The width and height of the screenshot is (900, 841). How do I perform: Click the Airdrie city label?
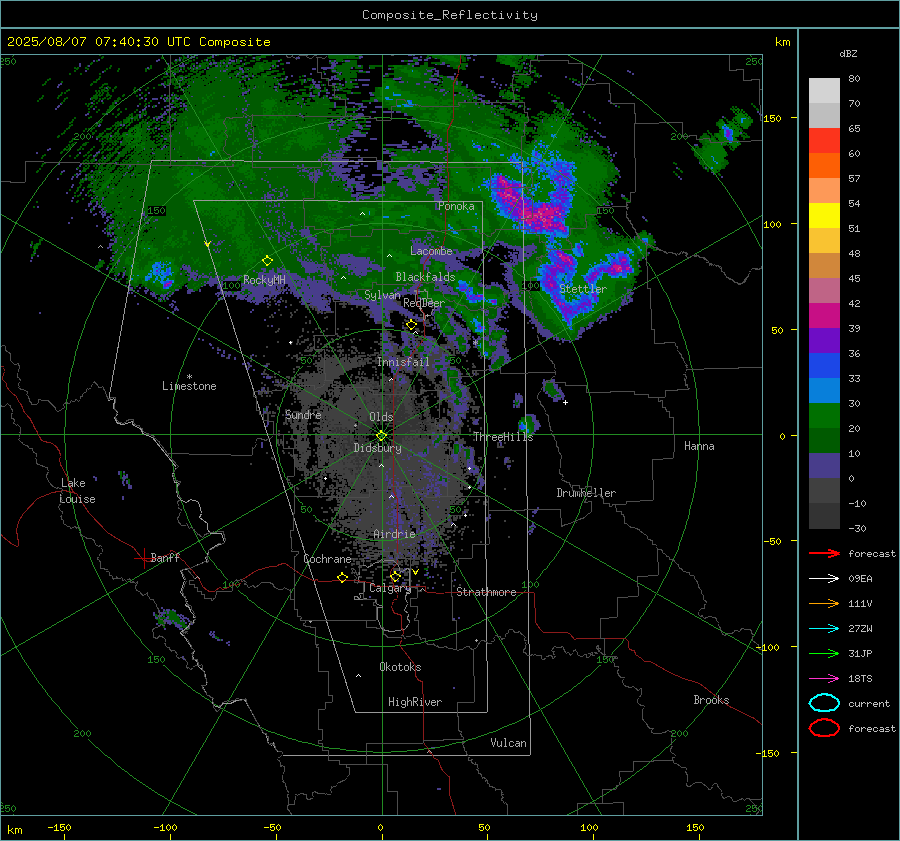click(394, 534)
